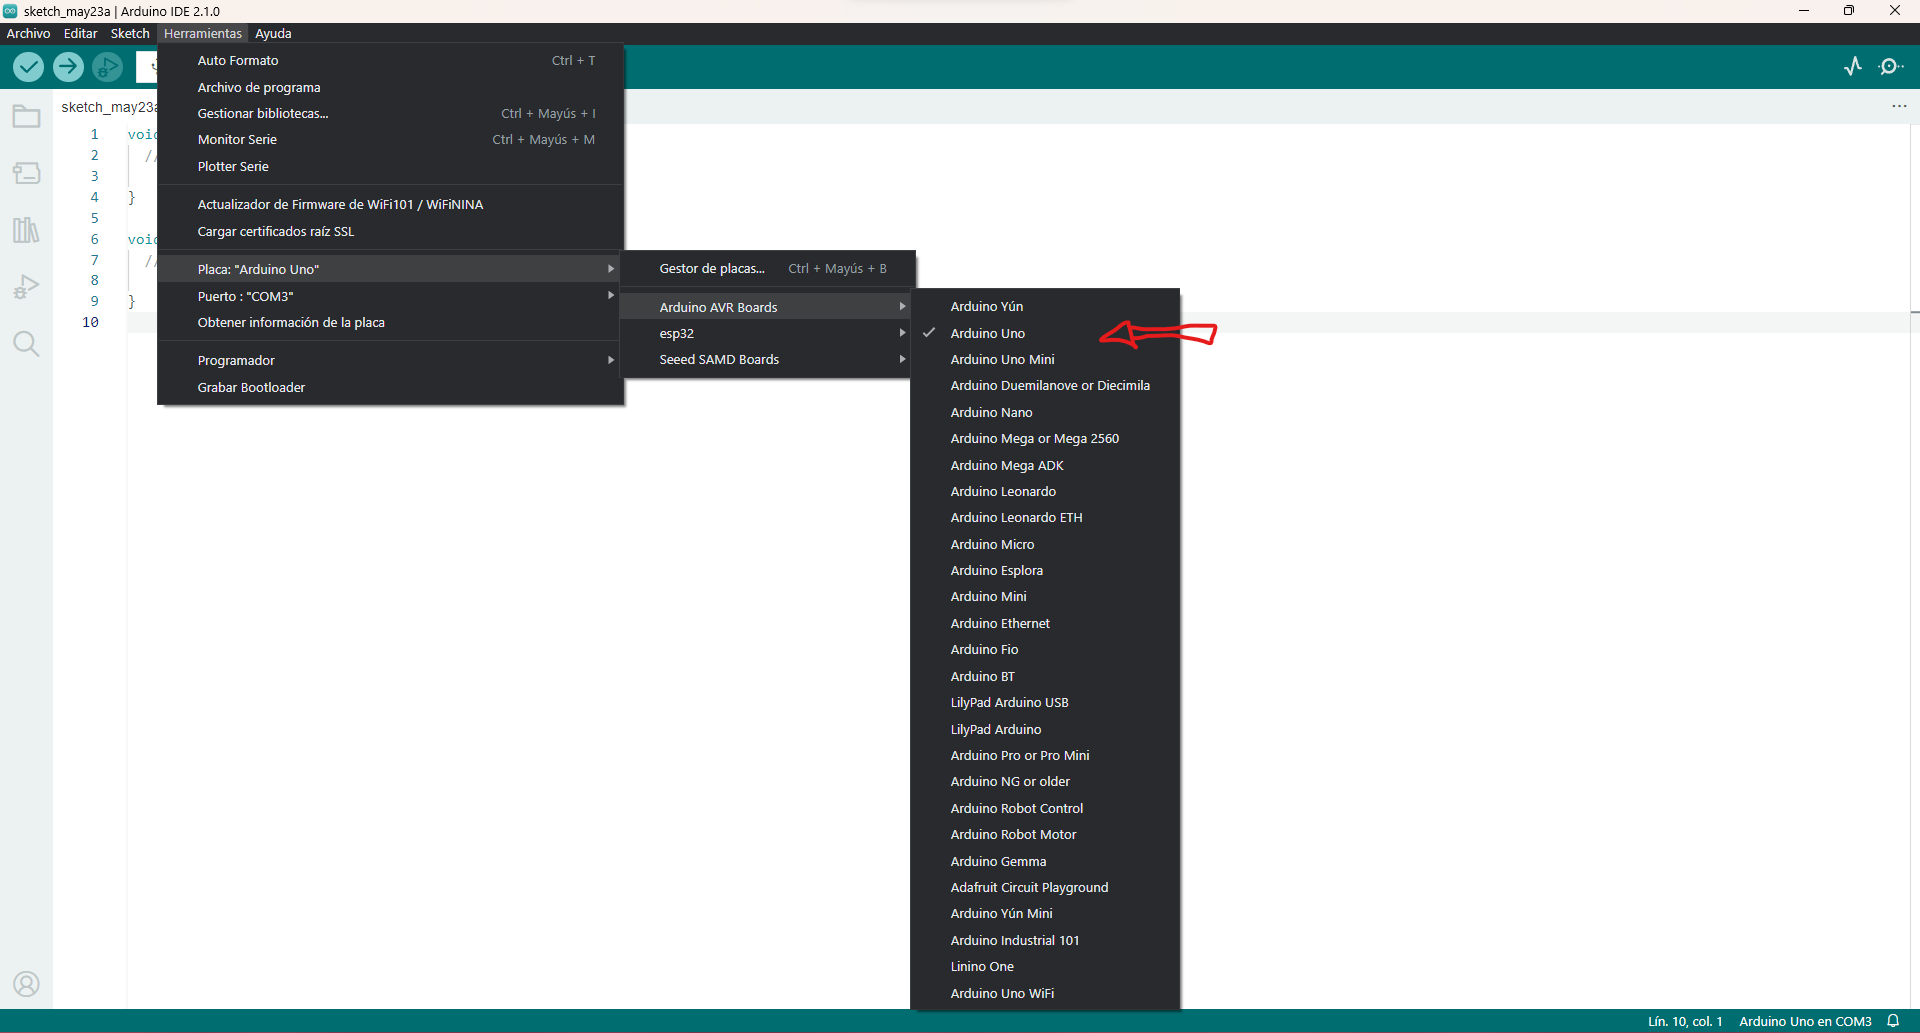Select Arduino Uno Mini board

coord(1045,359)
